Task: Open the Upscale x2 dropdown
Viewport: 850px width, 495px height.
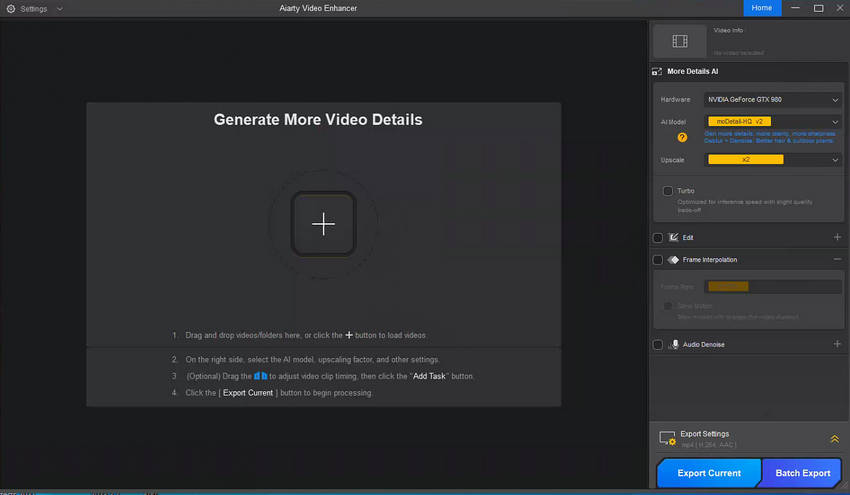Action: coord(773,159)
